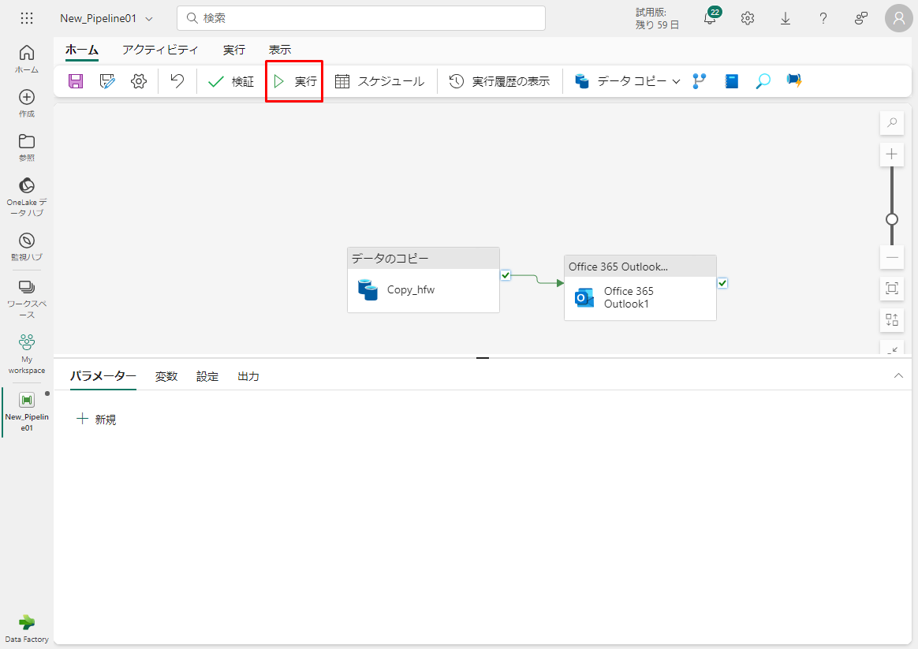Click the Run pipeline button
This screenshot has width=918, height=649.
[x=295, y=81]
